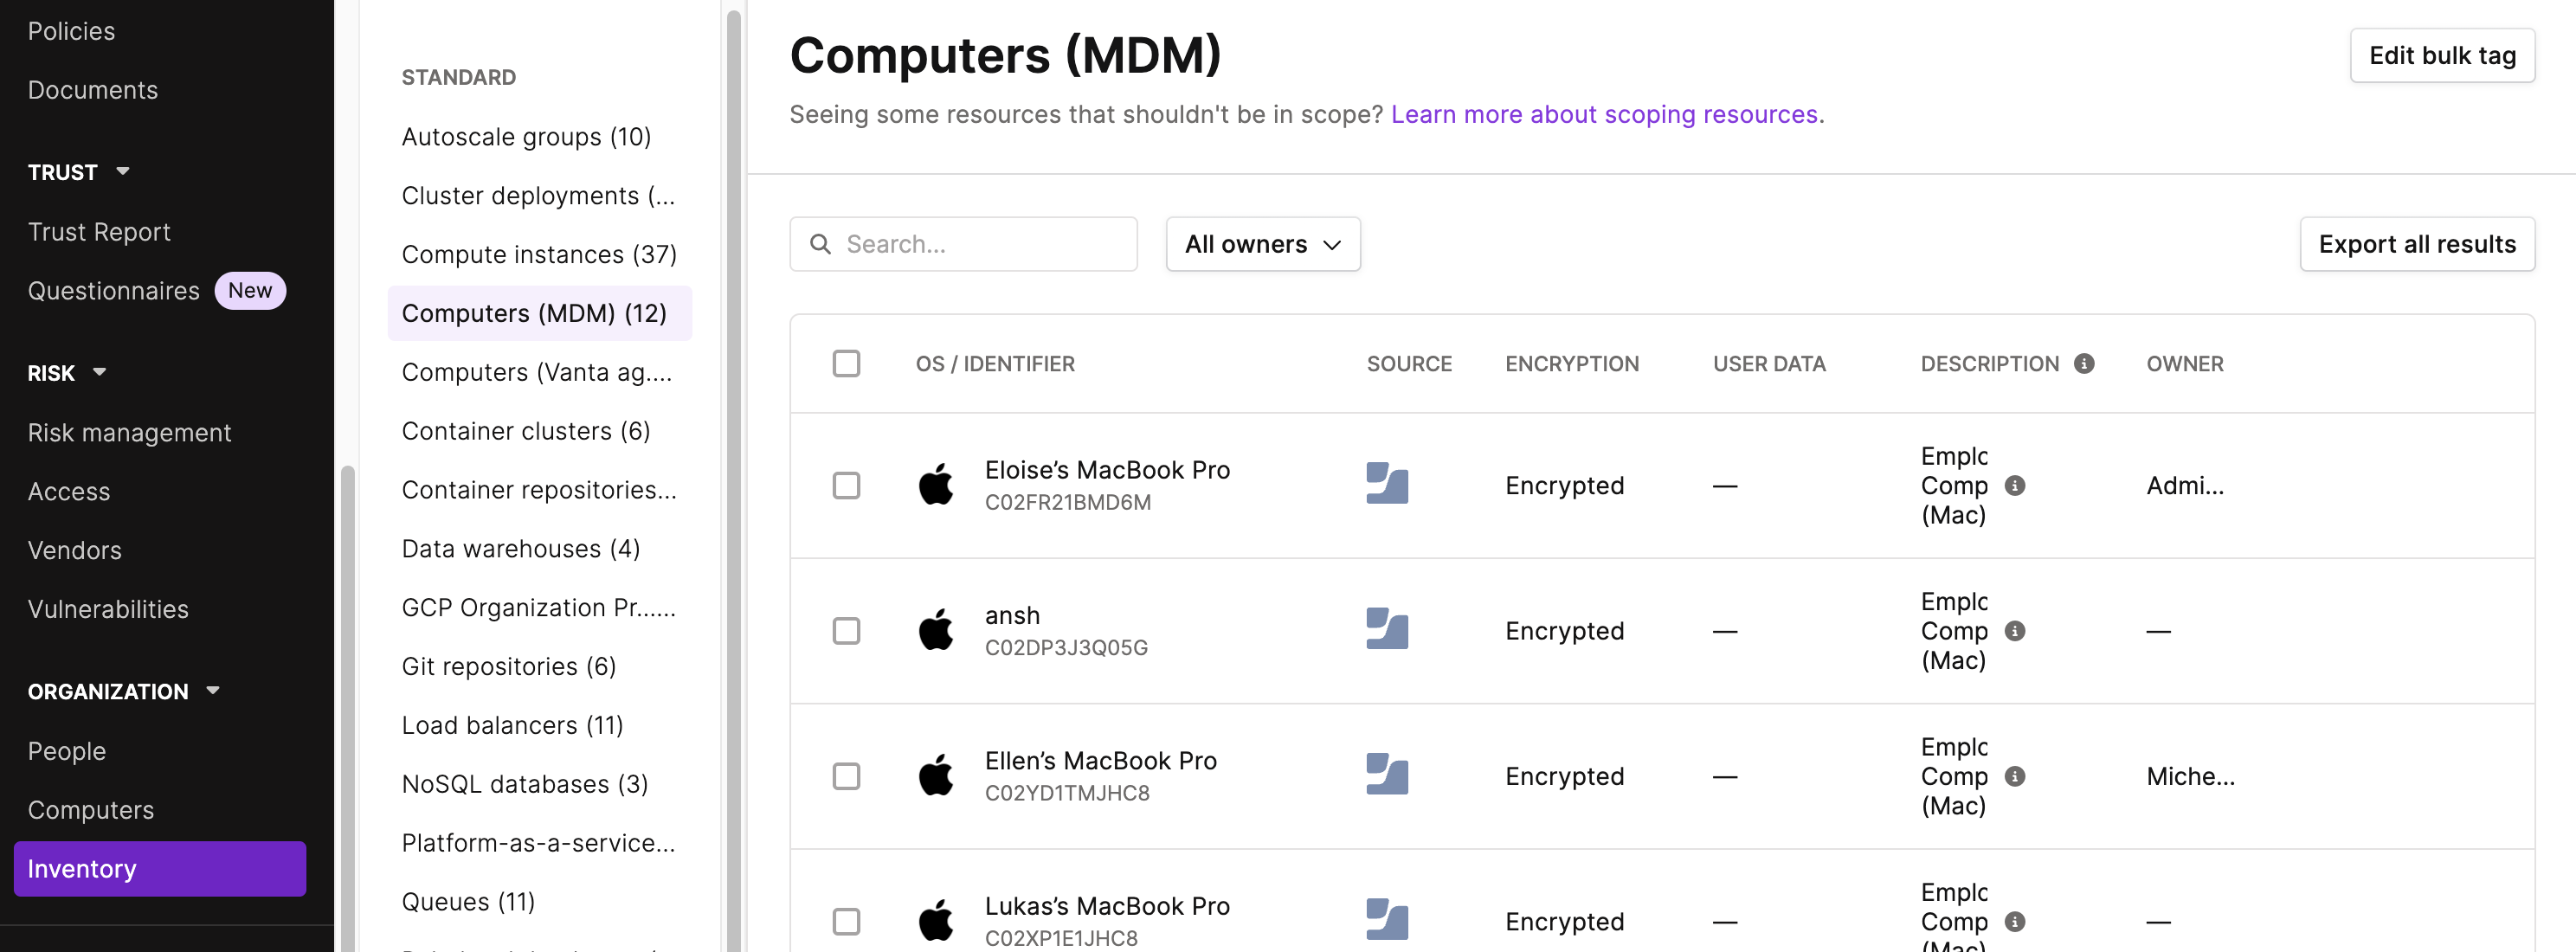Click the source icon in the ansh row
The width and height of the screenshot is (2576, 952).
(x=1387, y=630)
